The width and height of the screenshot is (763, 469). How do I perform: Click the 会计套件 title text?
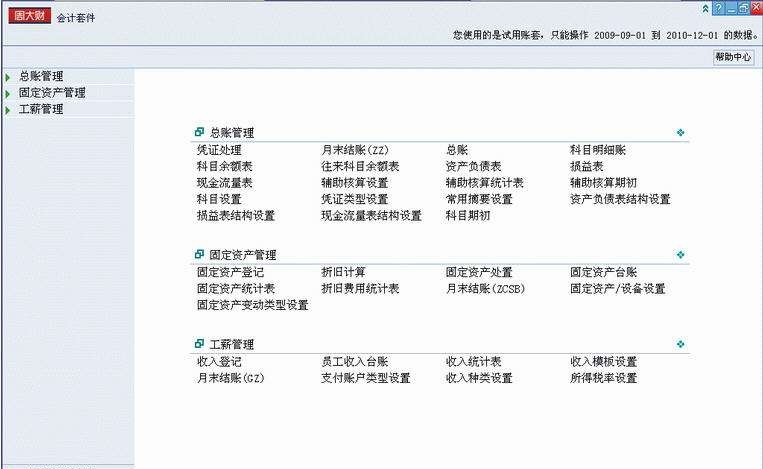[76, 18]
